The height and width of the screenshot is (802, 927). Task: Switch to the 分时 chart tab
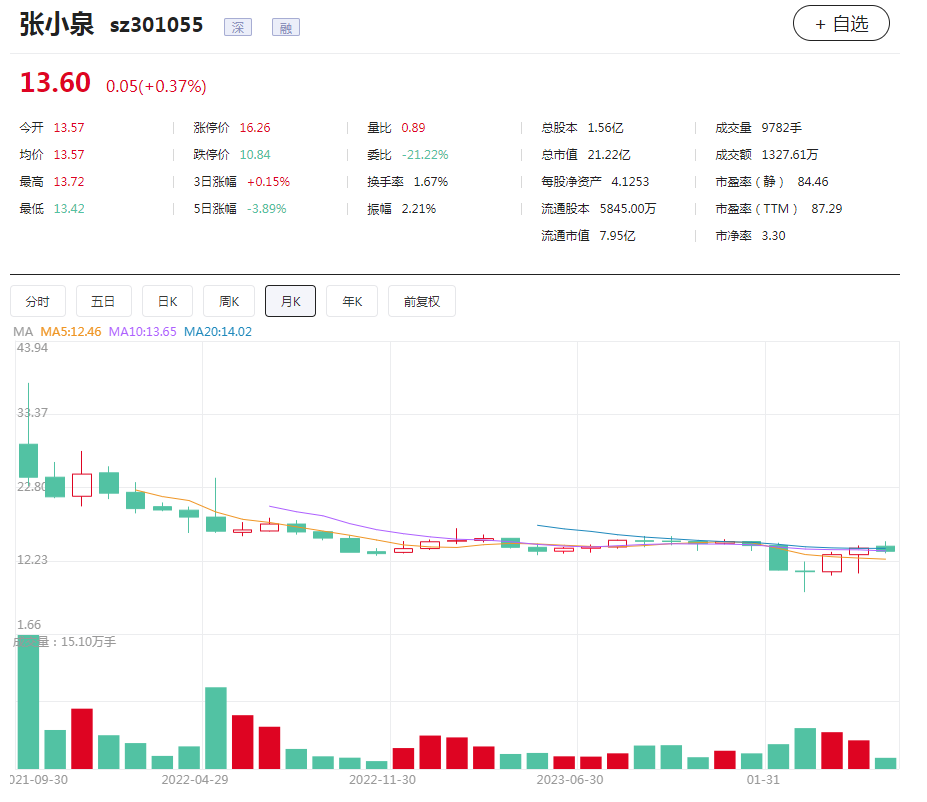[38, 301]
